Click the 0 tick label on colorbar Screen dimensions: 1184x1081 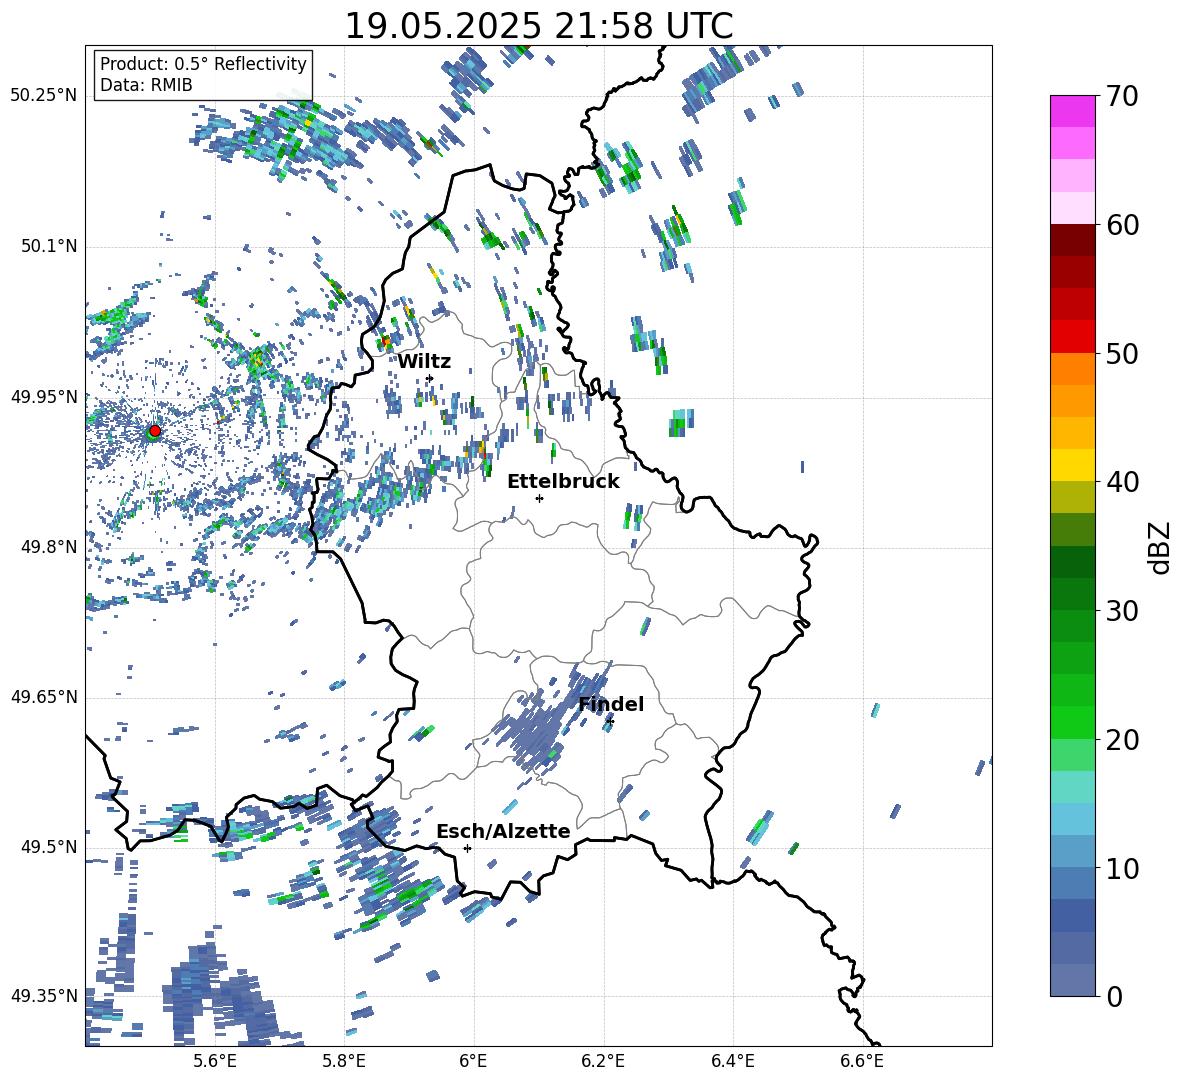coord(1114,997)
